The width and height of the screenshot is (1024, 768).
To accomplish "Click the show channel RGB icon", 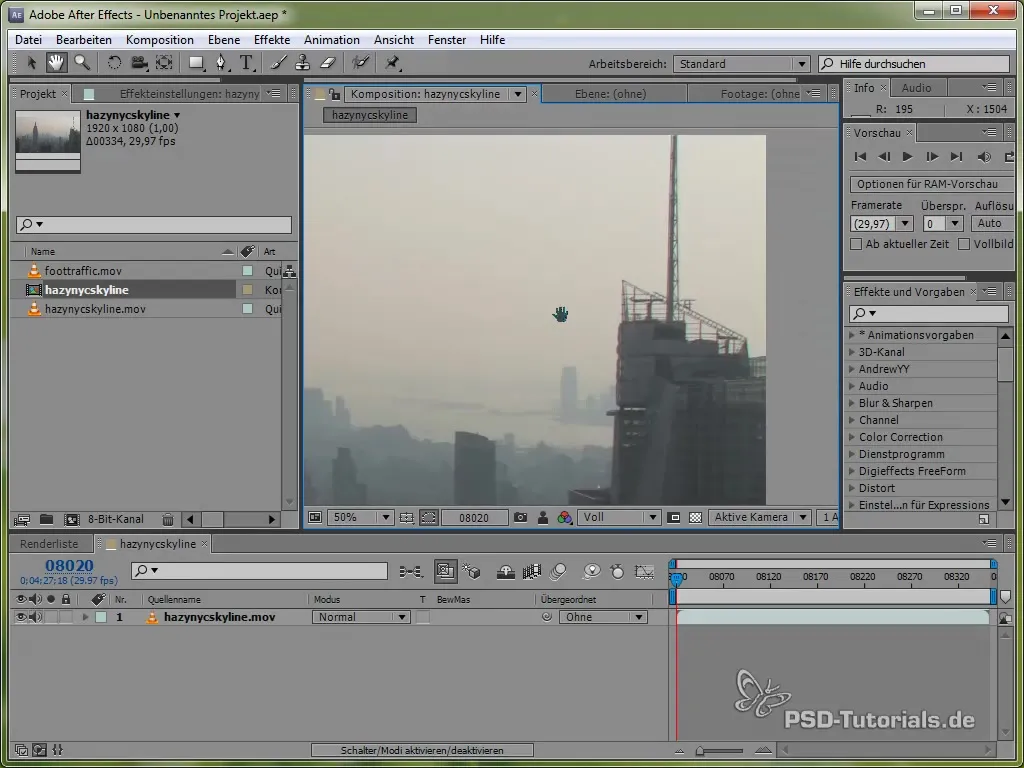I will coord(565,517).
